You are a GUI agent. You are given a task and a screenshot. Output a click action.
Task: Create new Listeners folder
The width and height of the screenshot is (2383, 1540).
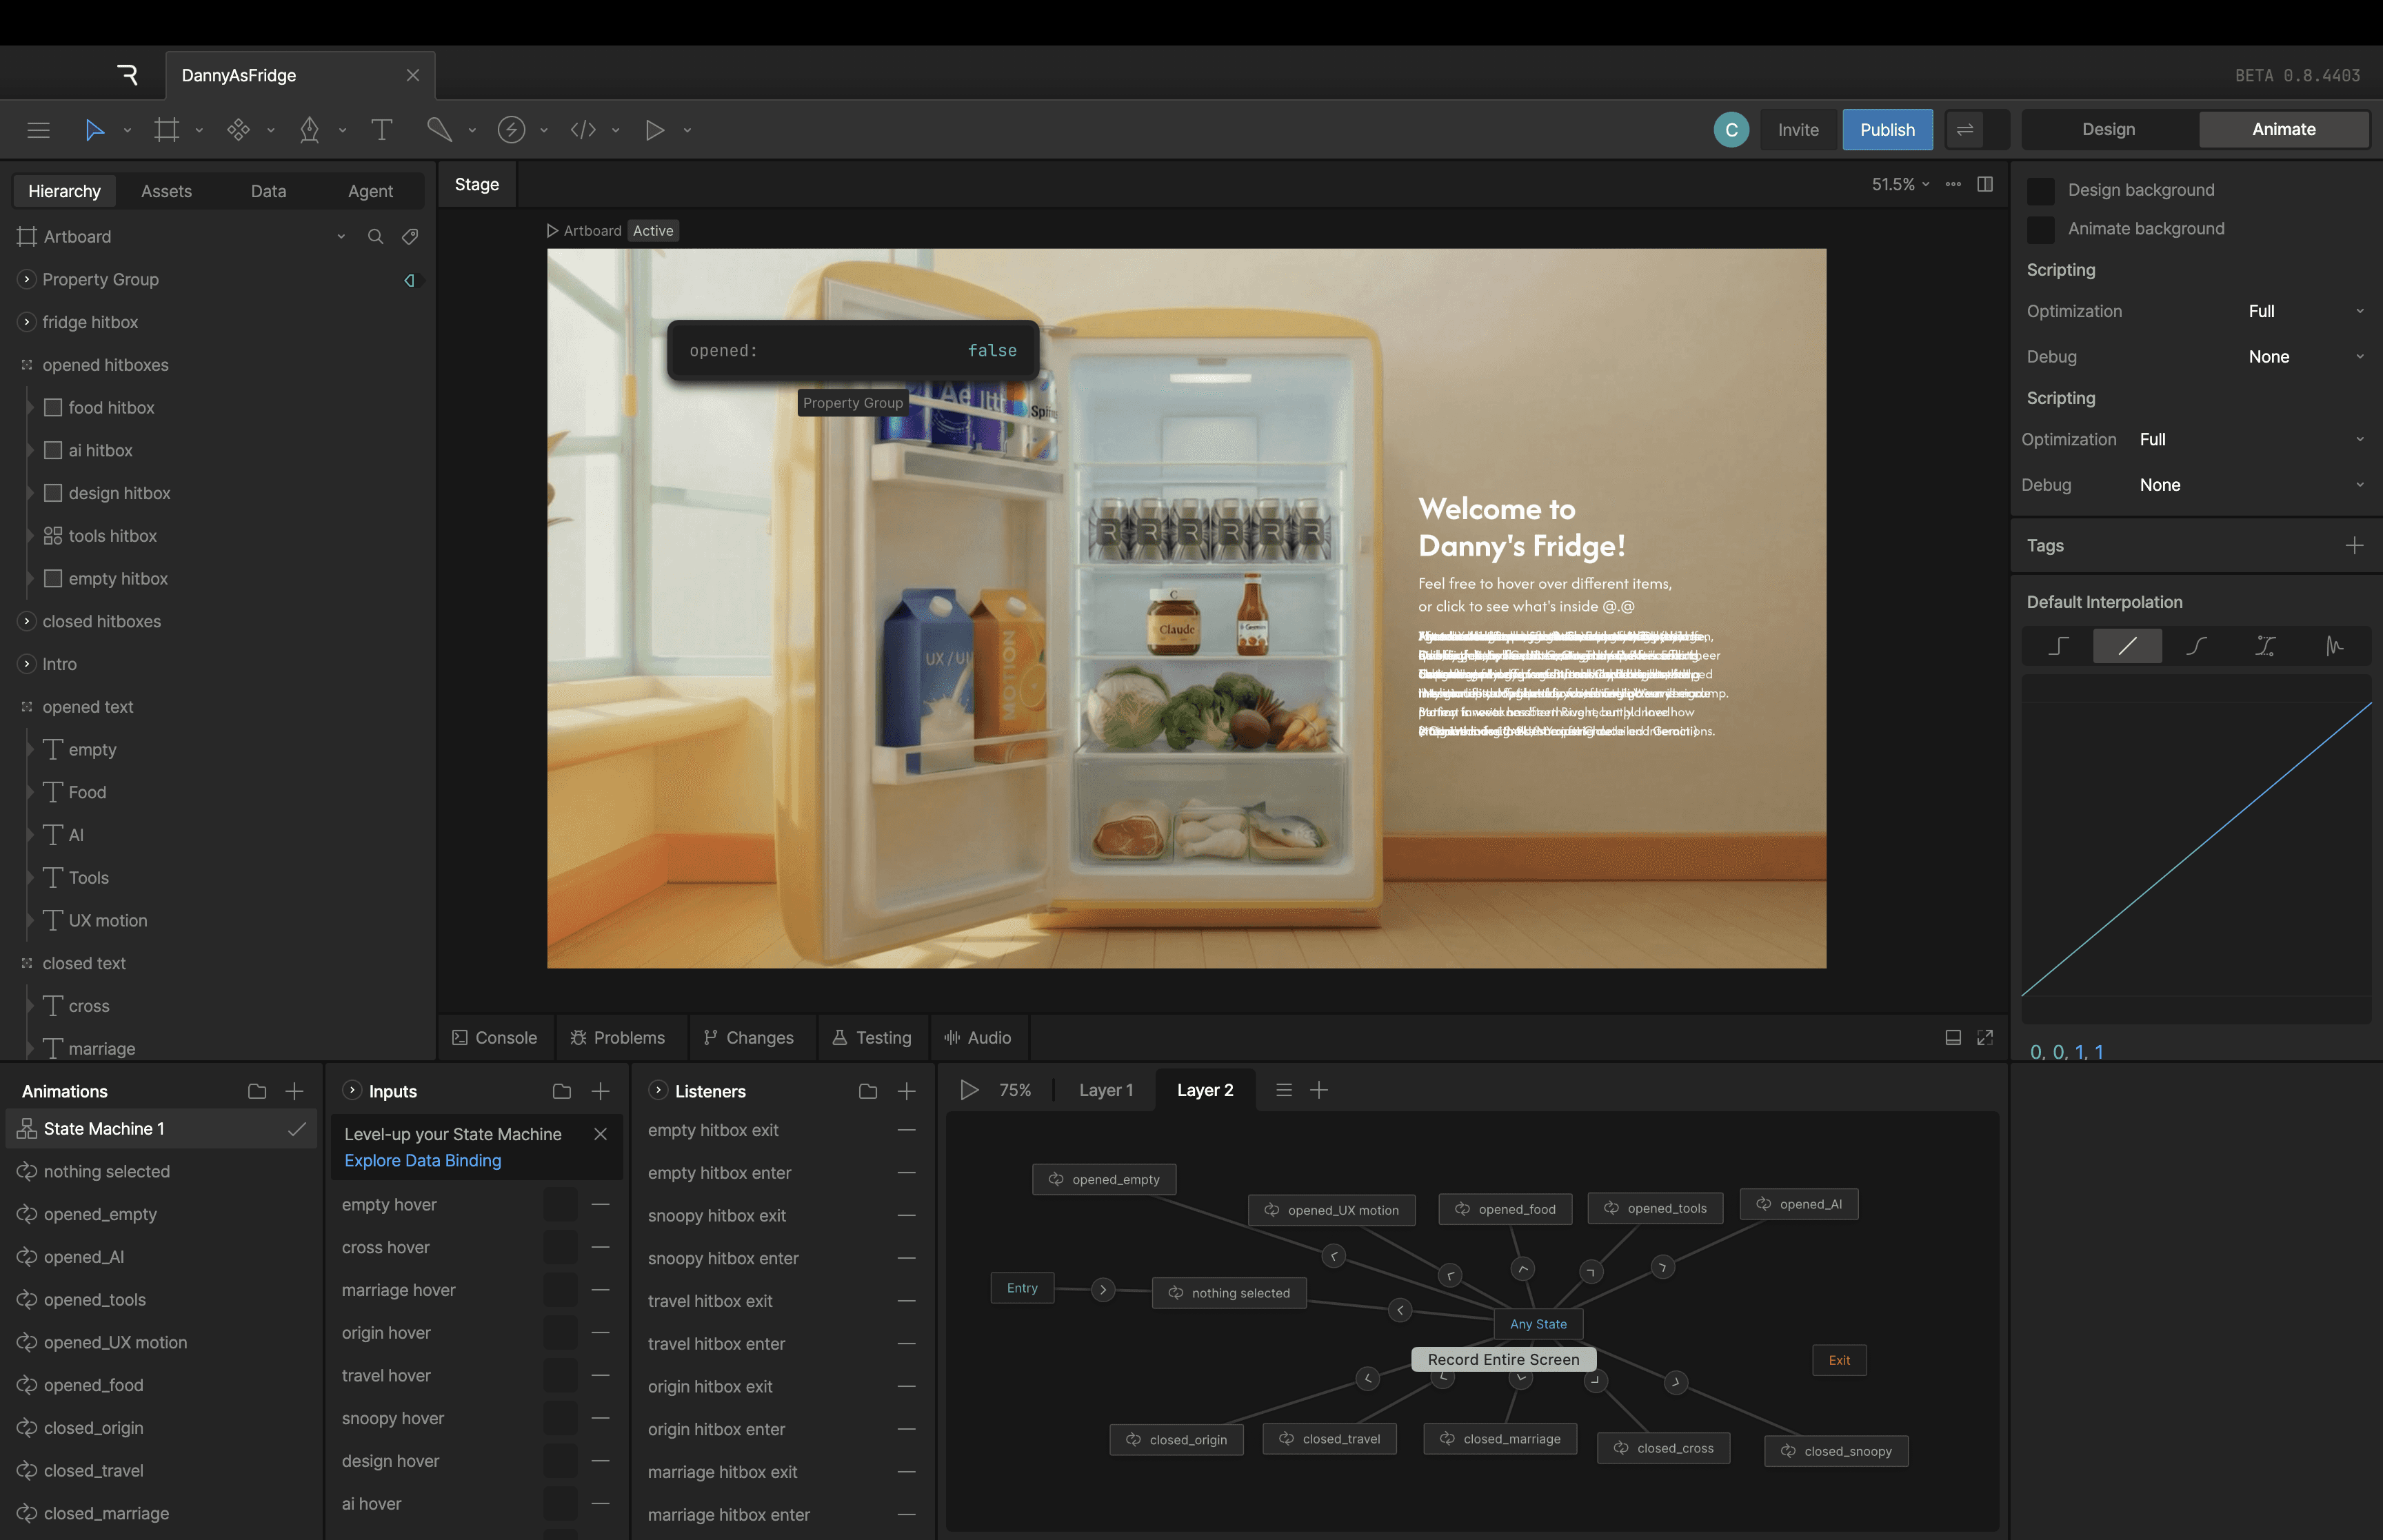[x=867, y=1091]
